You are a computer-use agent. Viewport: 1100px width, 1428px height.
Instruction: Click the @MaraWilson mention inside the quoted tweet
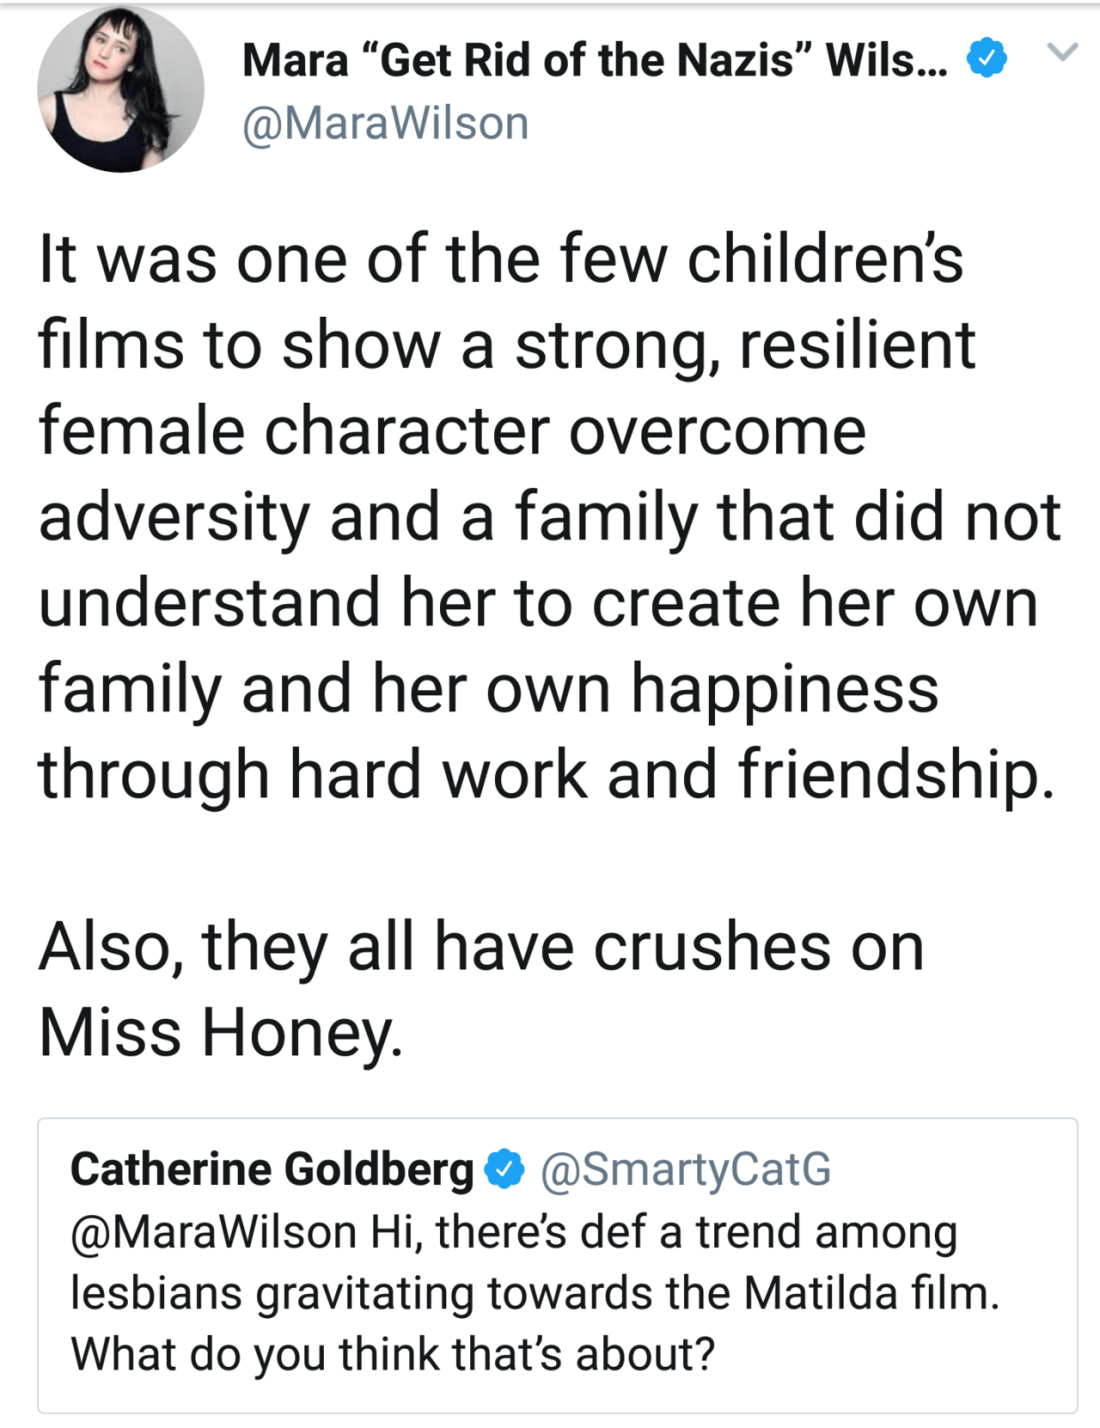point(213,1231)
